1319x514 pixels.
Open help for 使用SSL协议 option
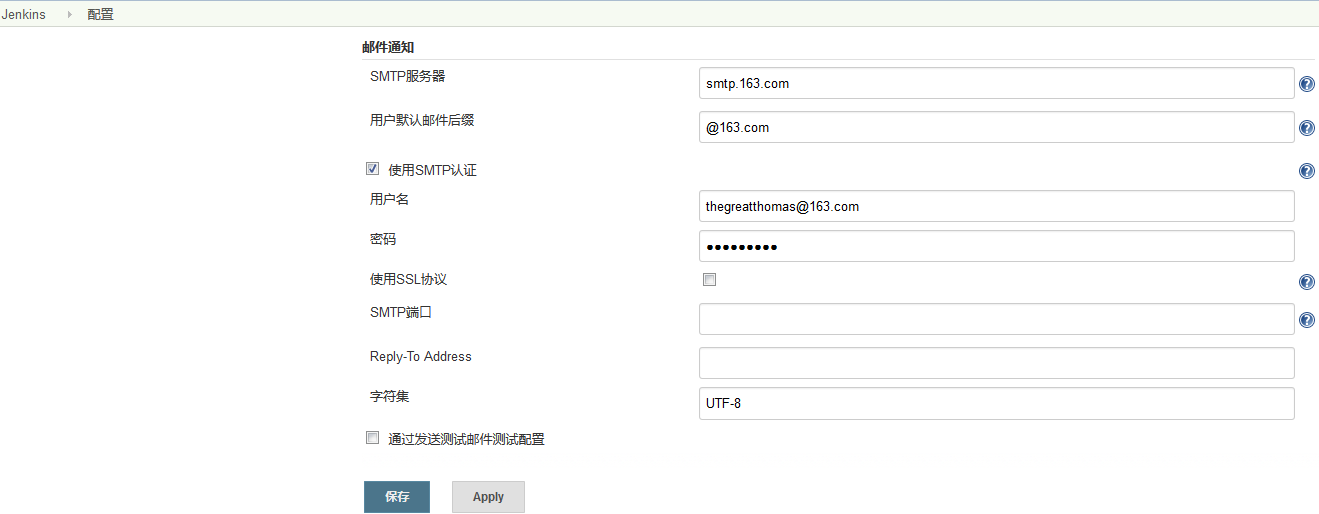click(x=1306, y=282)
